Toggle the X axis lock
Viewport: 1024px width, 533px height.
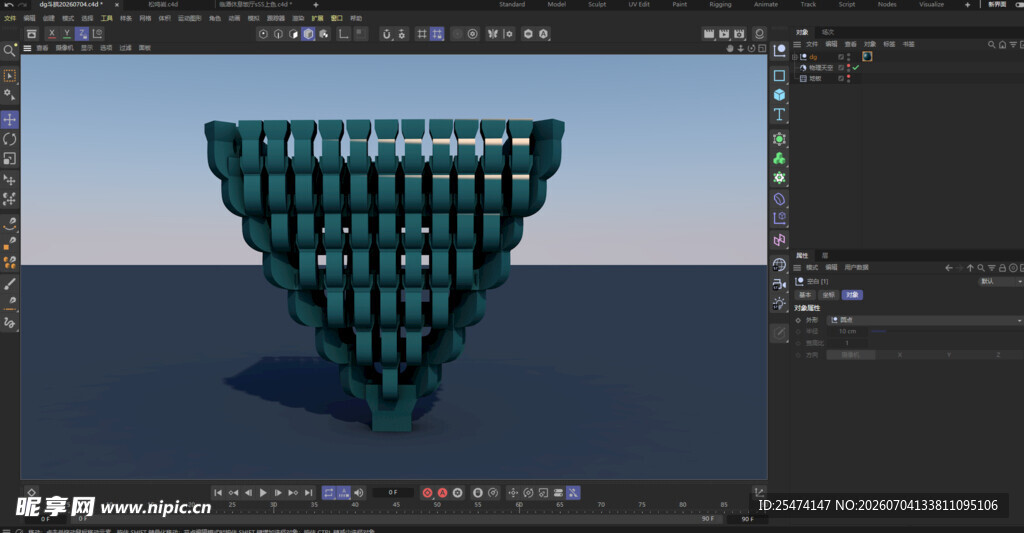tap(52, 33)
